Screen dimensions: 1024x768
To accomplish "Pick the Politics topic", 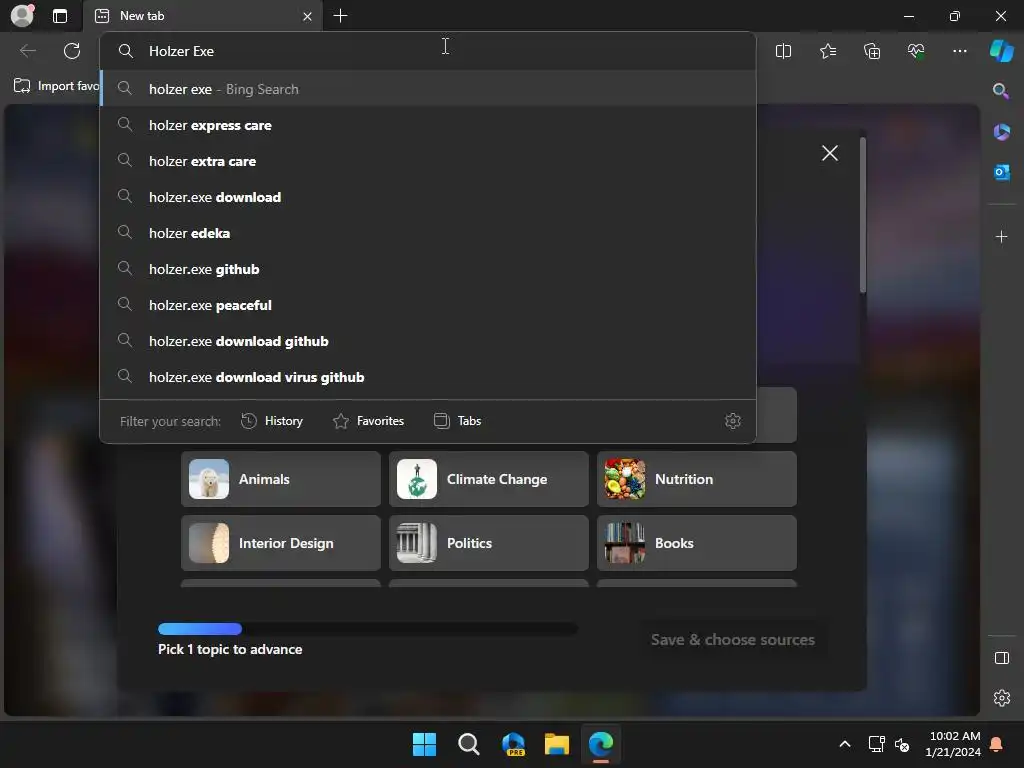I will pos(488,543).
